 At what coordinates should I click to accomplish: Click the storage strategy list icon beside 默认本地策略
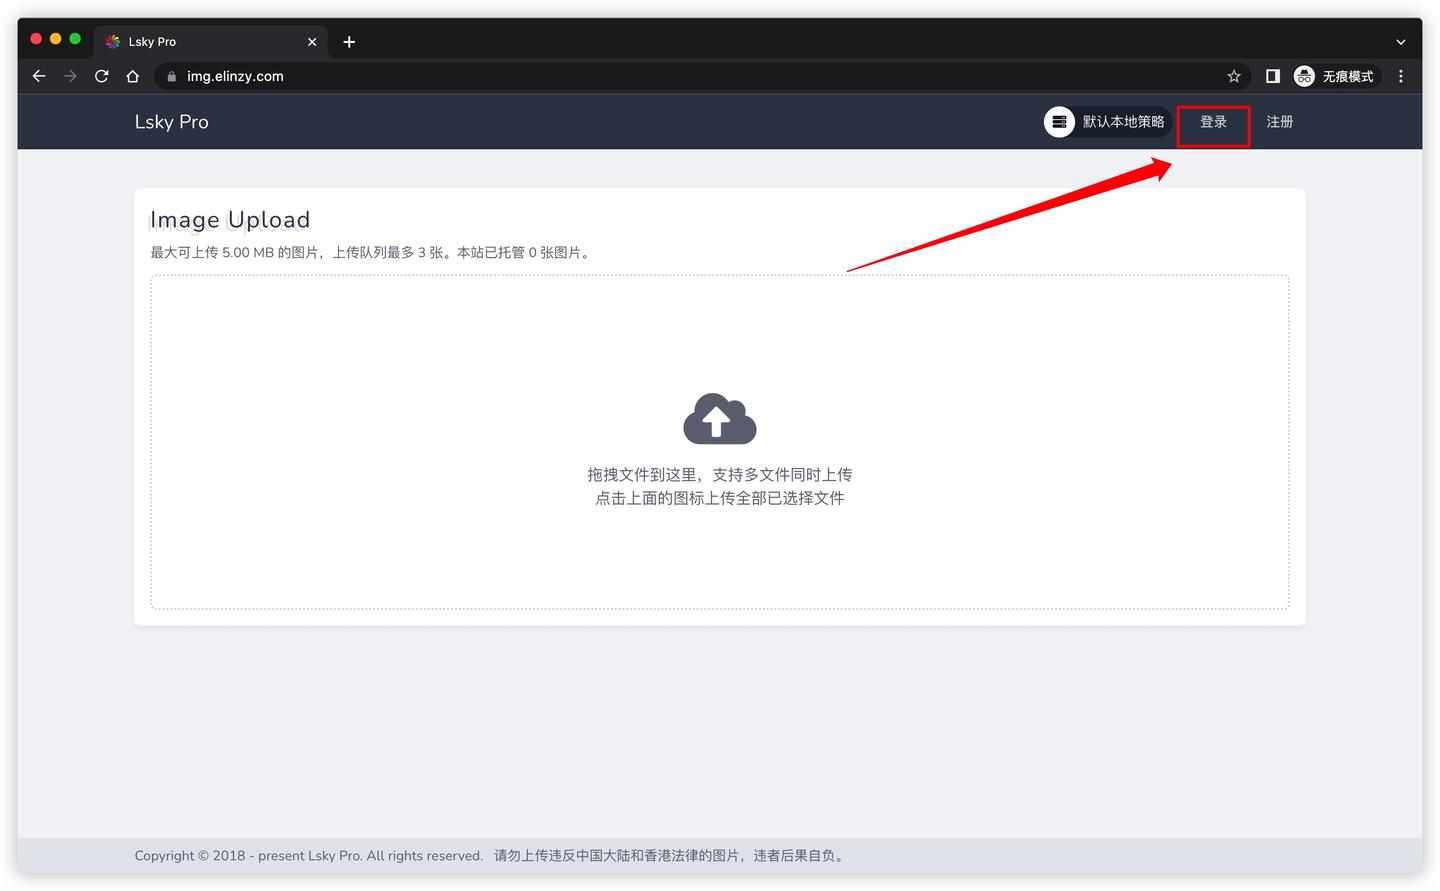(1059, 121)
